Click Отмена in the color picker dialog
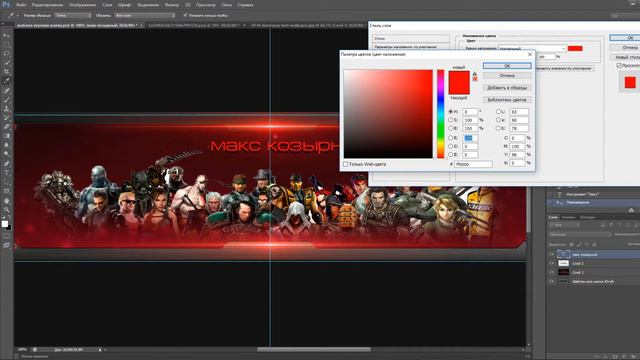The image size is (640, 360). pyautogui.click(x=507, y=76)
